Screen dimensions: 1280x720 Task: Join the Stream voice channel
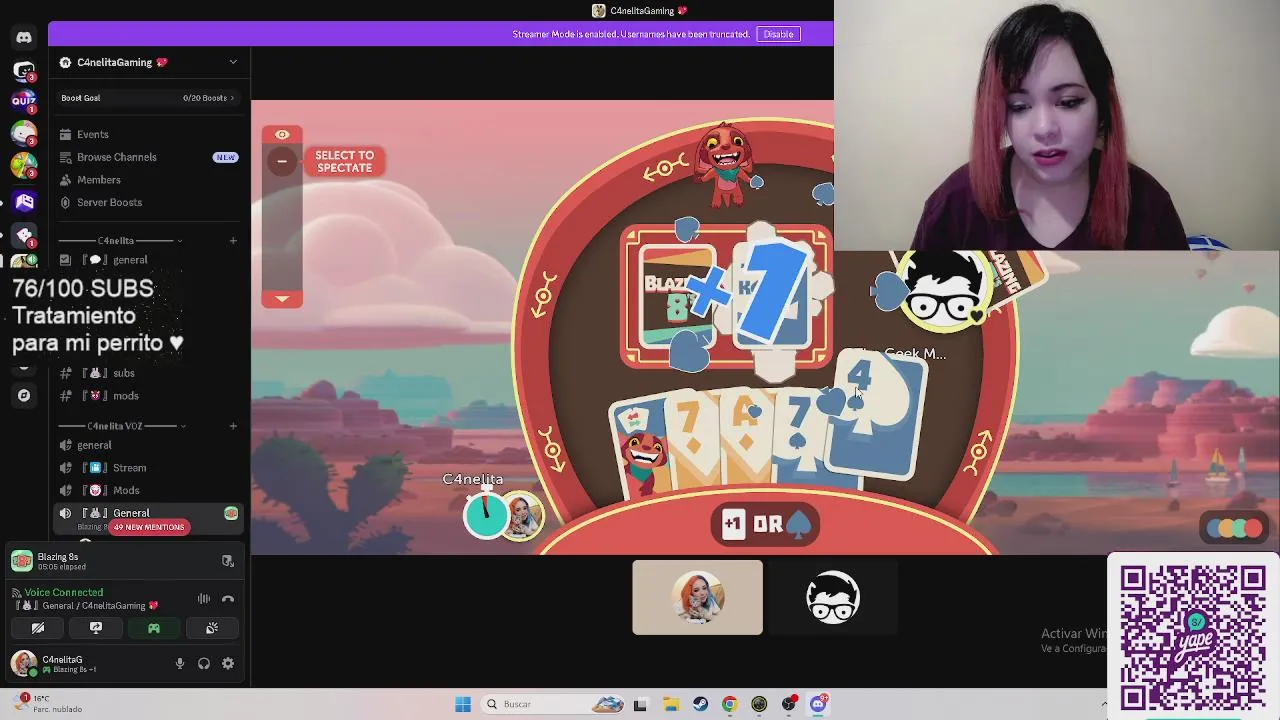(150, 468)
